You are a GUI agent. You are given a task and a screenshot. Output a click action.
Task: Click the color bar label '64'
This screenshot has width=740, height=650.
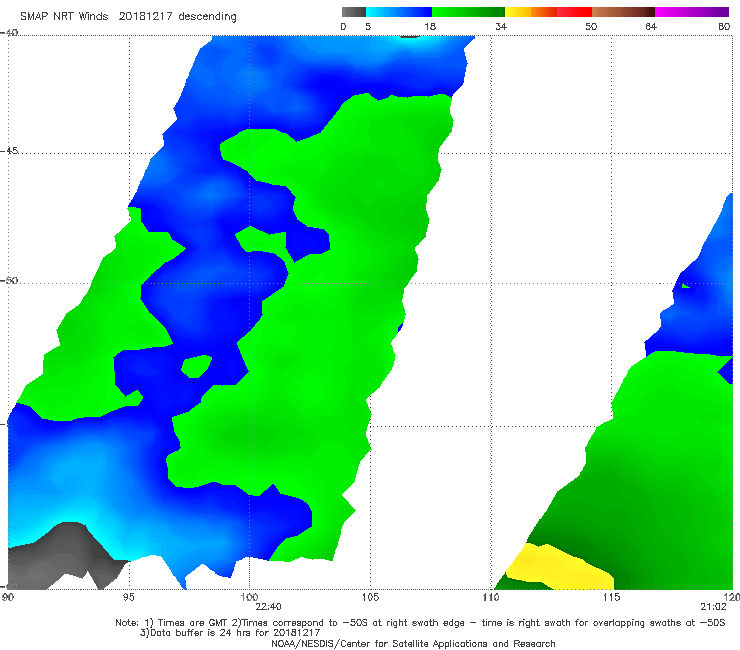pyautogui.click(x=651, y=27)
